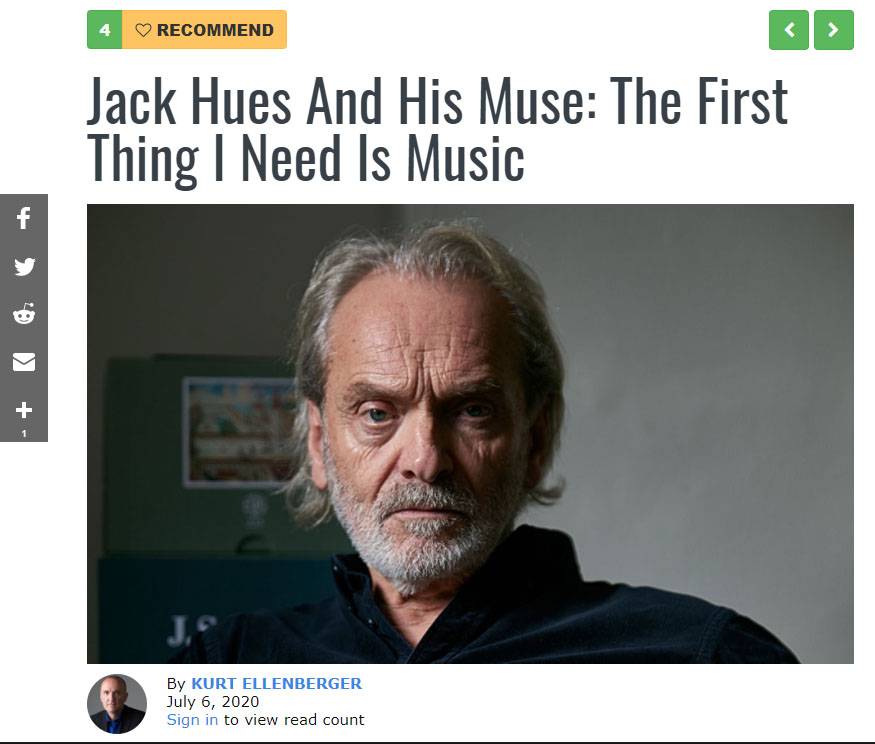
Task: Click the green recommend count badge showing 4
Action: pos(104,30)
